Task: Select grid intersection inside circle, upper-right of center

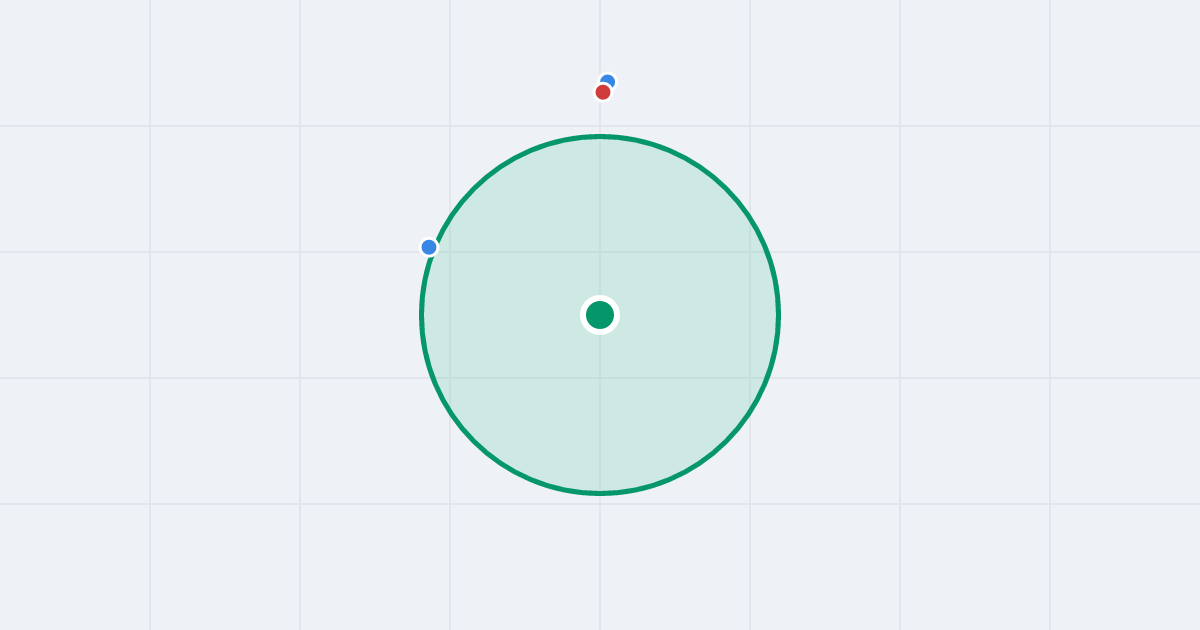Action: tap(750, 252)
